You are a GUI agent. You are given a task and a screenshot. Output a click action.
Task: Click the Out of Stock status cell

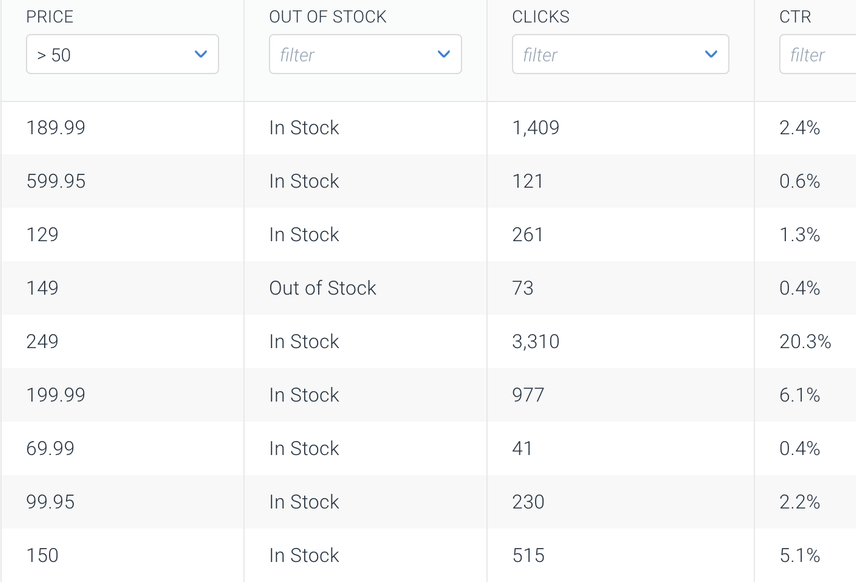[322, 288]
